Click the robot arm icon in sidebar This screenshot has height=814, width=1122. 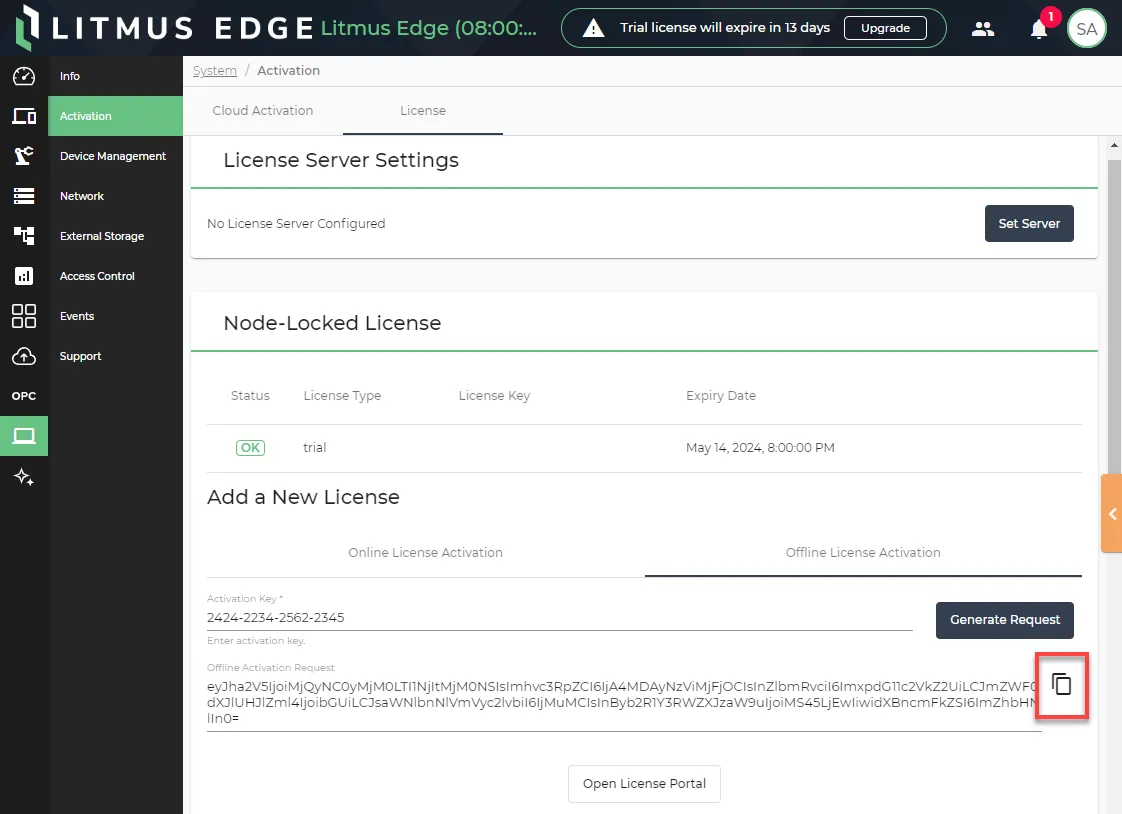click(x=24, y=156)
